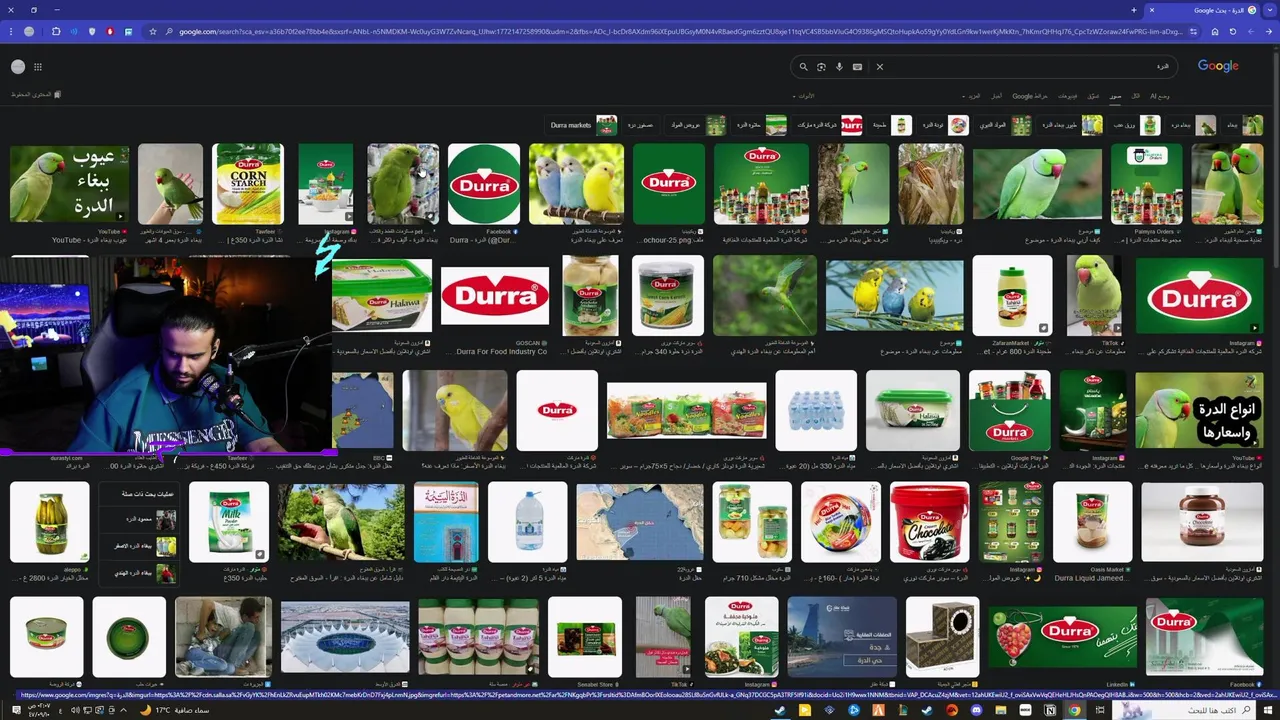Open the chocolate spread jar image
The width and height of the screenshot is (1280, 720).
coord(1202,522)
